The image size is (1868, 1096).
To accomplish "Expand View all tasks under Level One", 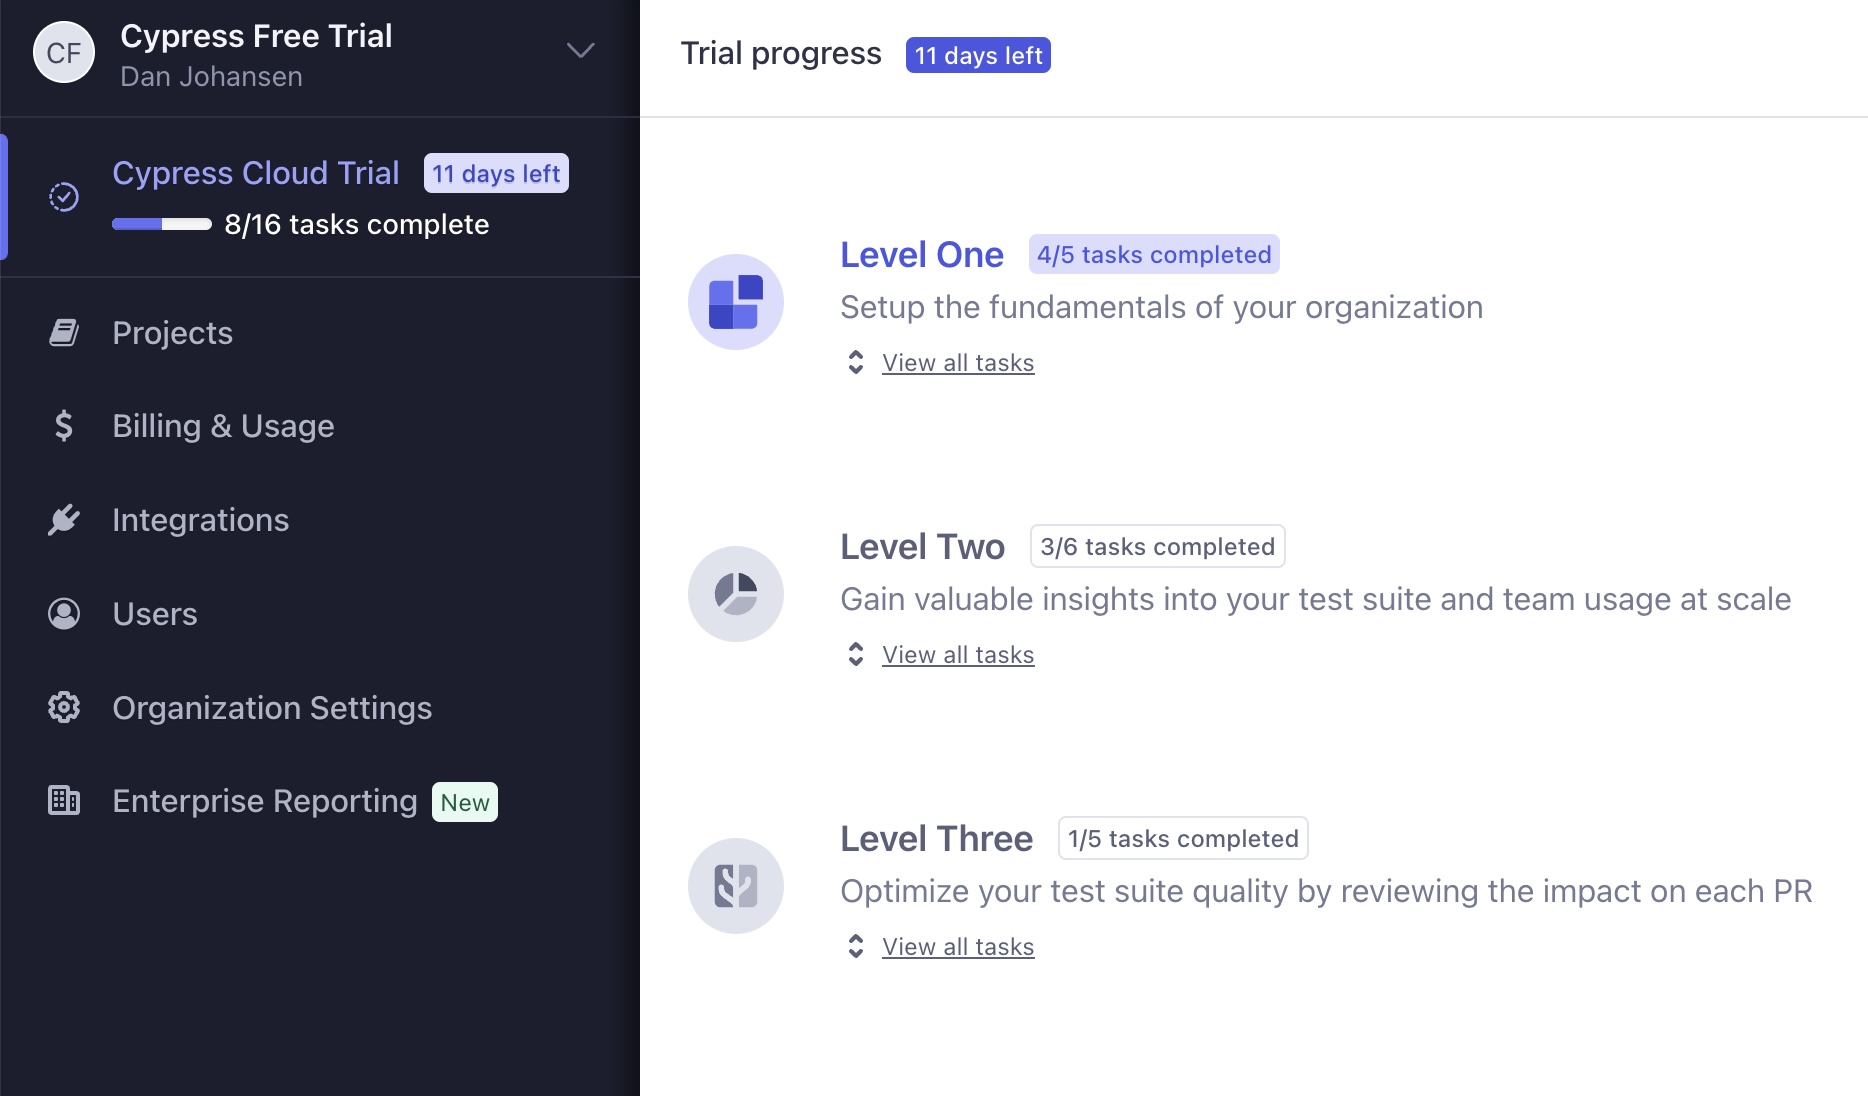I will pos(957,362).
